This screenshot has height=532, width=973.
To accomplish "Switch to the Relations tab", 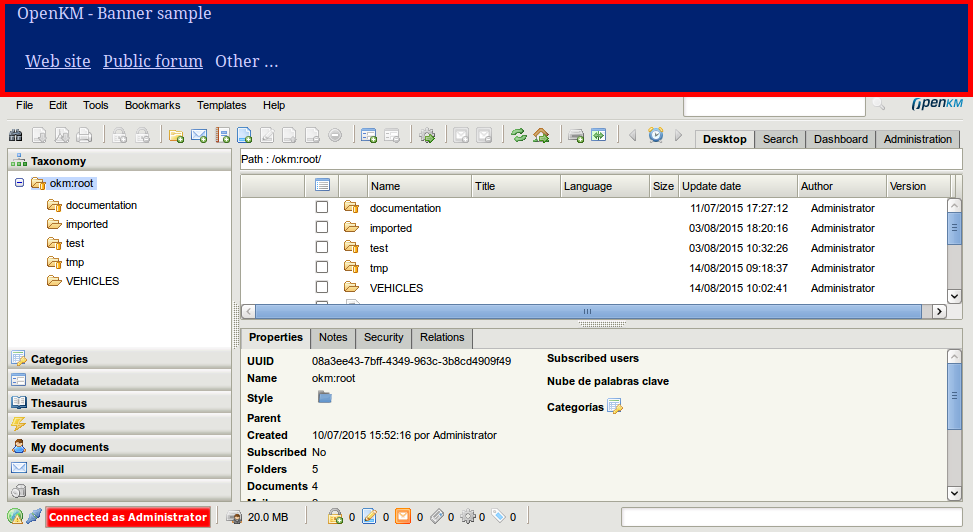I will coord(442,337).
